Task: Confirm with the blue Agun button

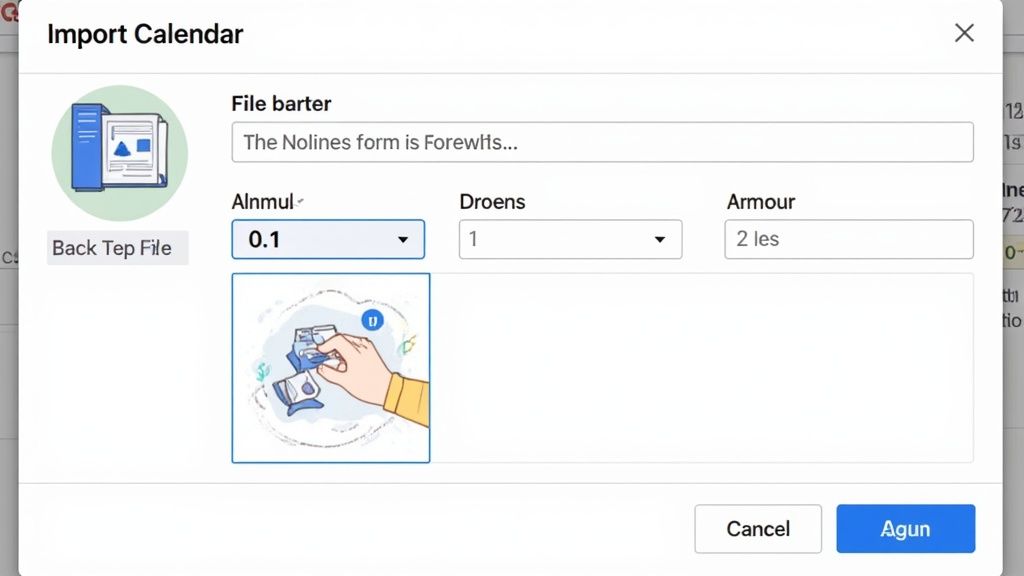Action: pyautogui.click(x=905, y=529)
